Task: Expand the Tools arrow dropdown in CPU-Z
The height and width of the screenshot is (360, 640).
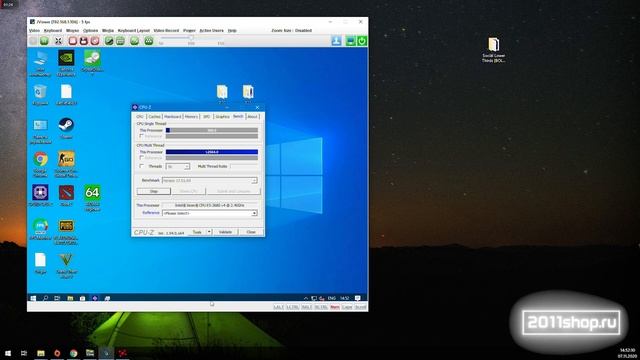Action: point(209,232)
